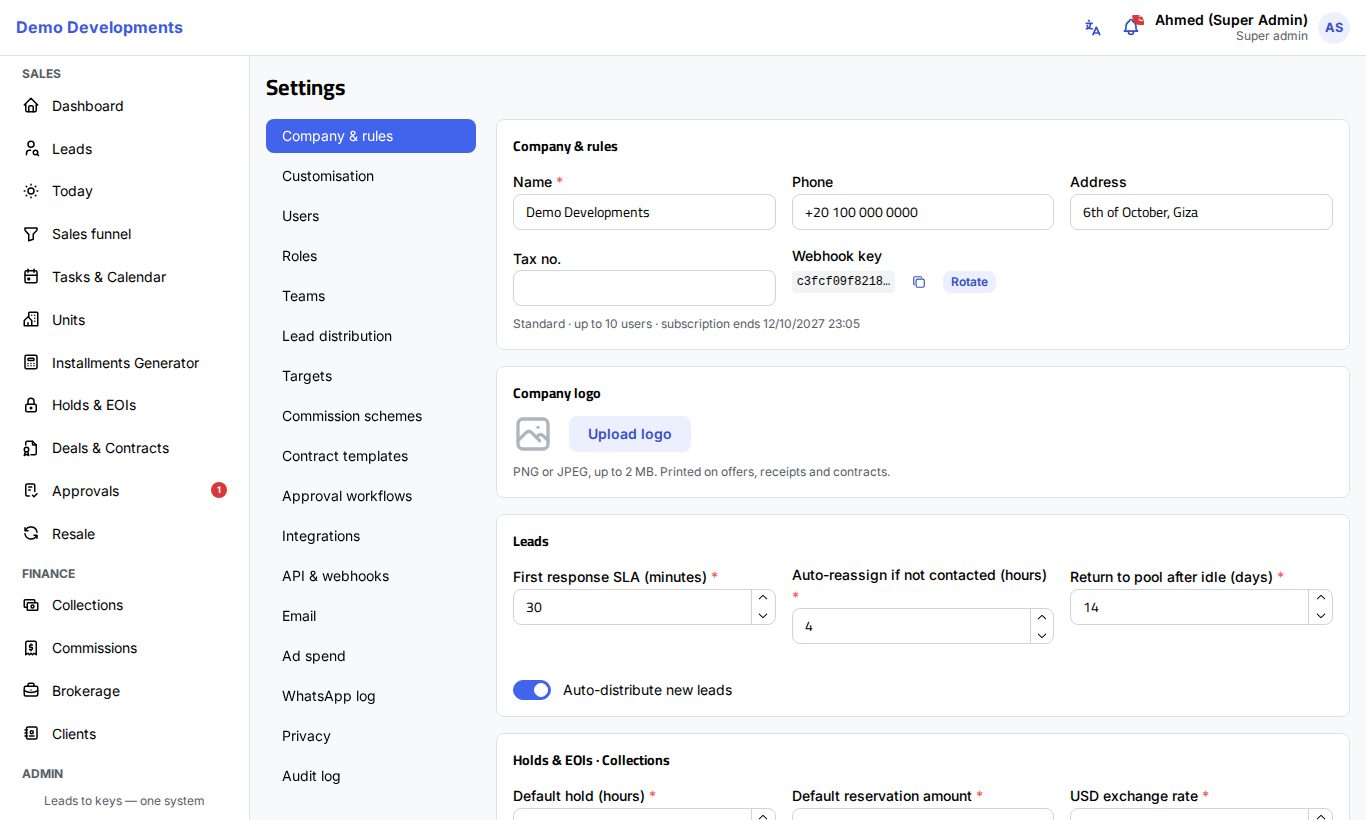Decrease Auto-reassign hours value
Viewport: 1366px width, 820px height.
click(1042, 635)
